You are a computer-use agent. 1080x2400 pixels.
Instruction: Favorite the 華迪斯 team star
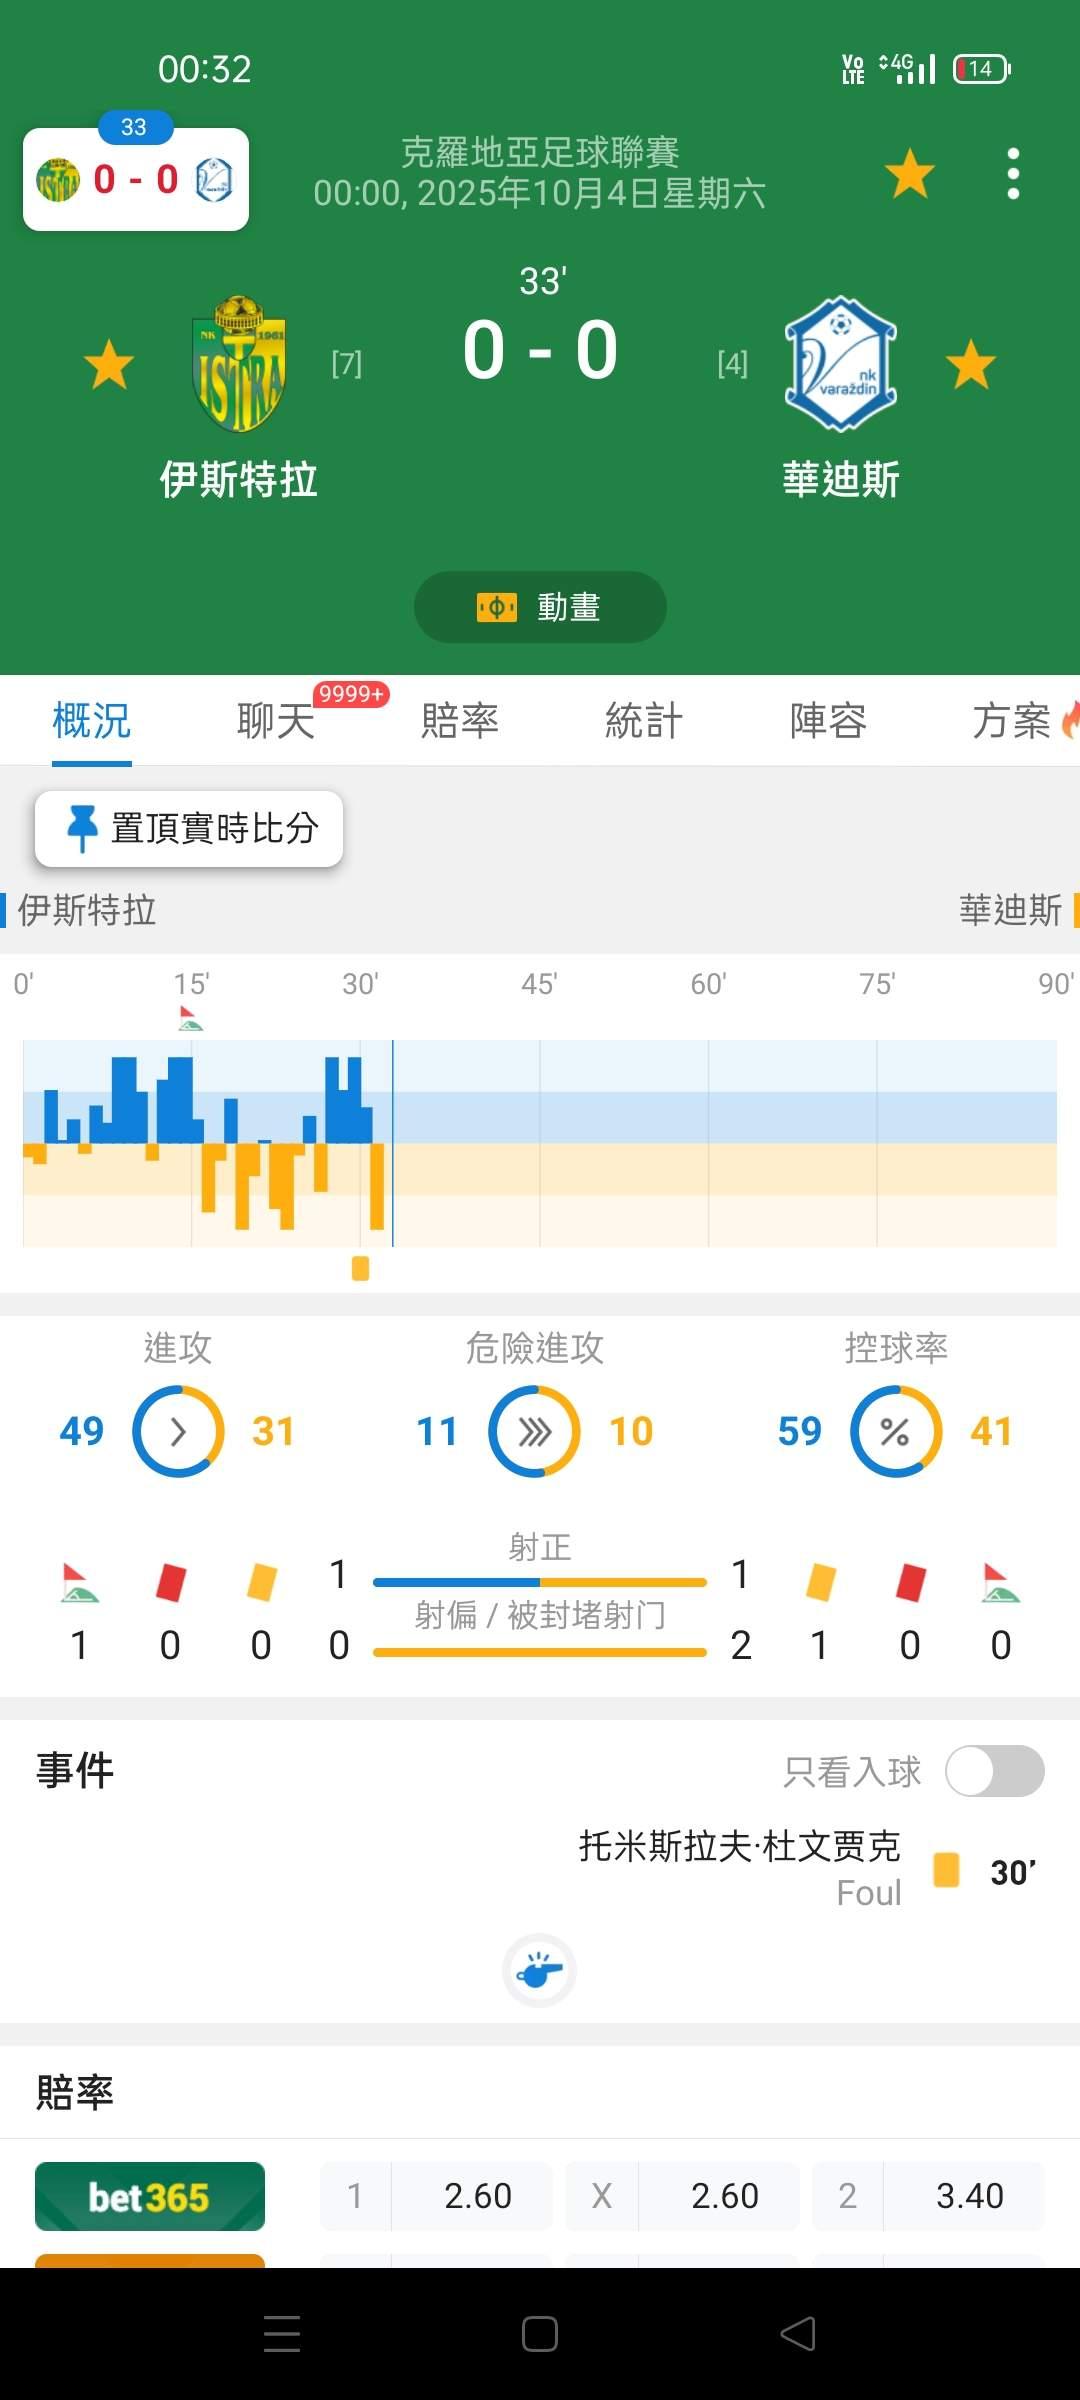click(x=970, y=364)
